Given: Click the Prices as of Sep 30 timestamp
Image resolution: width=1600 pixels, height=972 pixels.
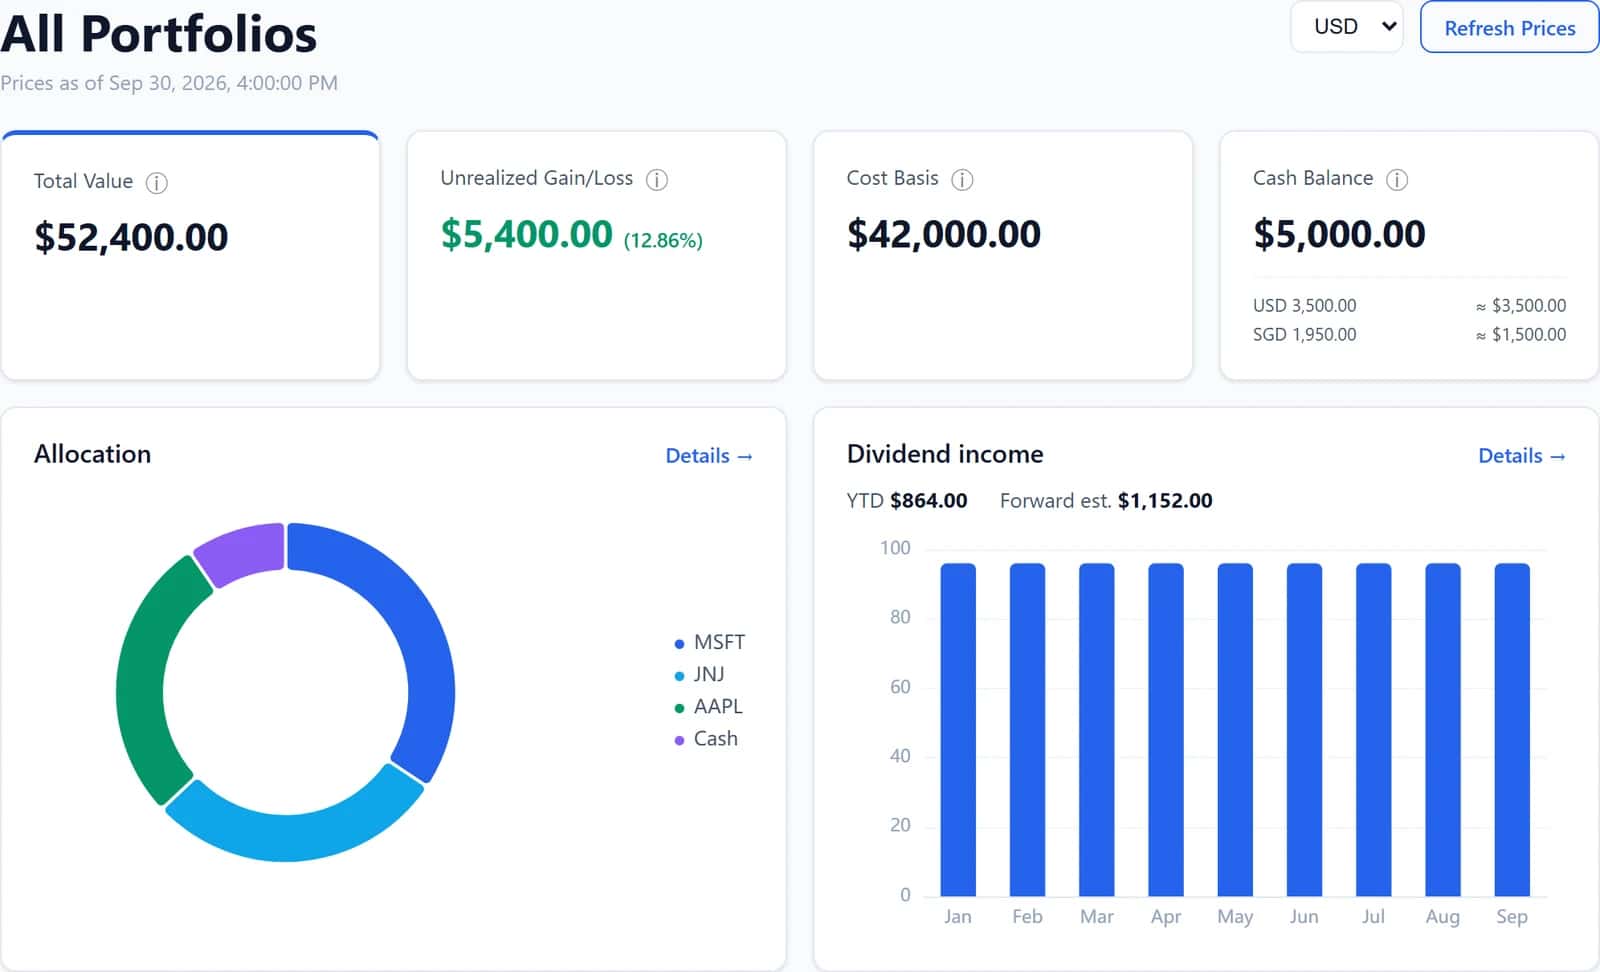Looking at the screenshot, I should click(x=169, y=83).
